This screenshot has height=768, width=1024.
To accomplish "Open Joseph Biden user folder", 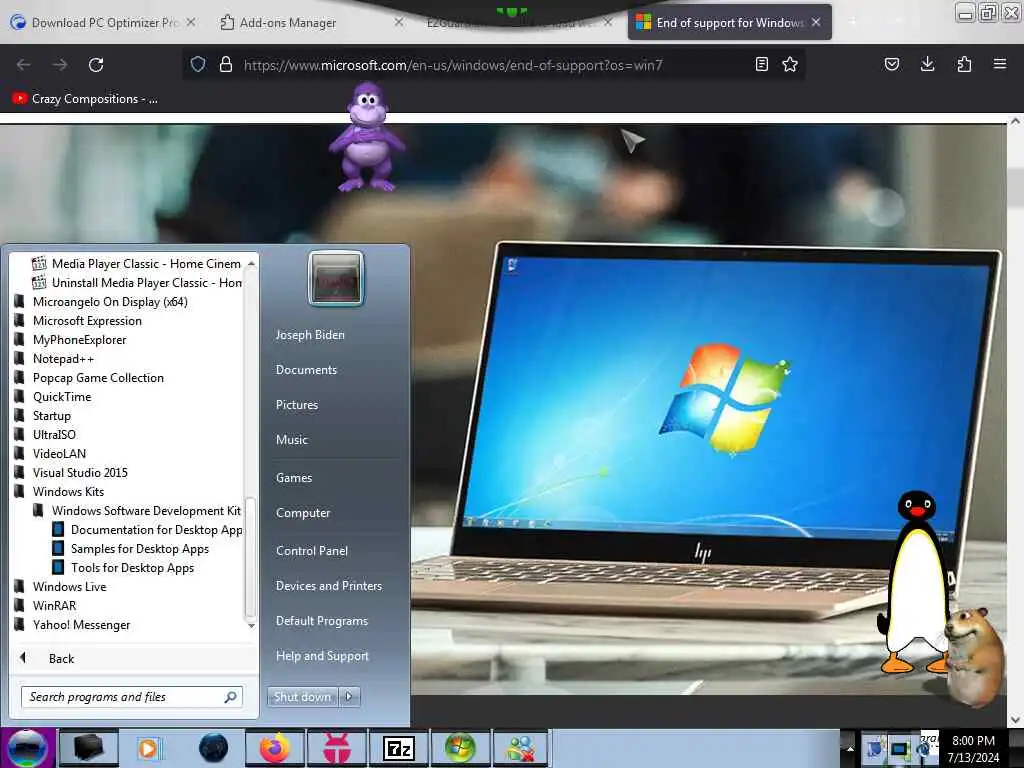I will 310,334.
